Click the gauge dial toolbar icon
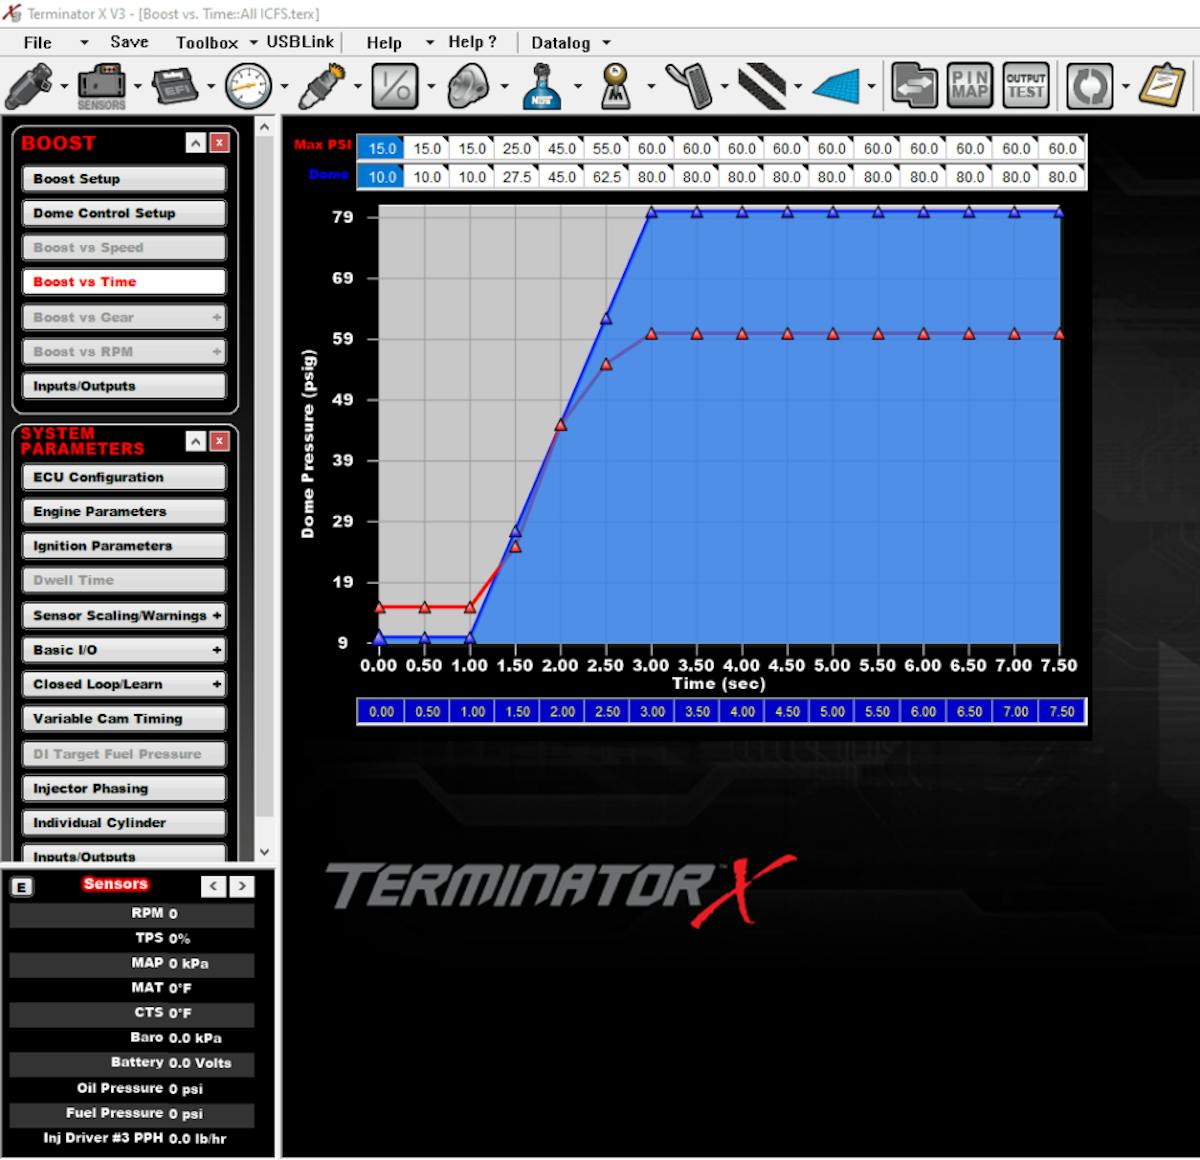The height and width of the screenshot is (1160, 1200). (248, 87)
